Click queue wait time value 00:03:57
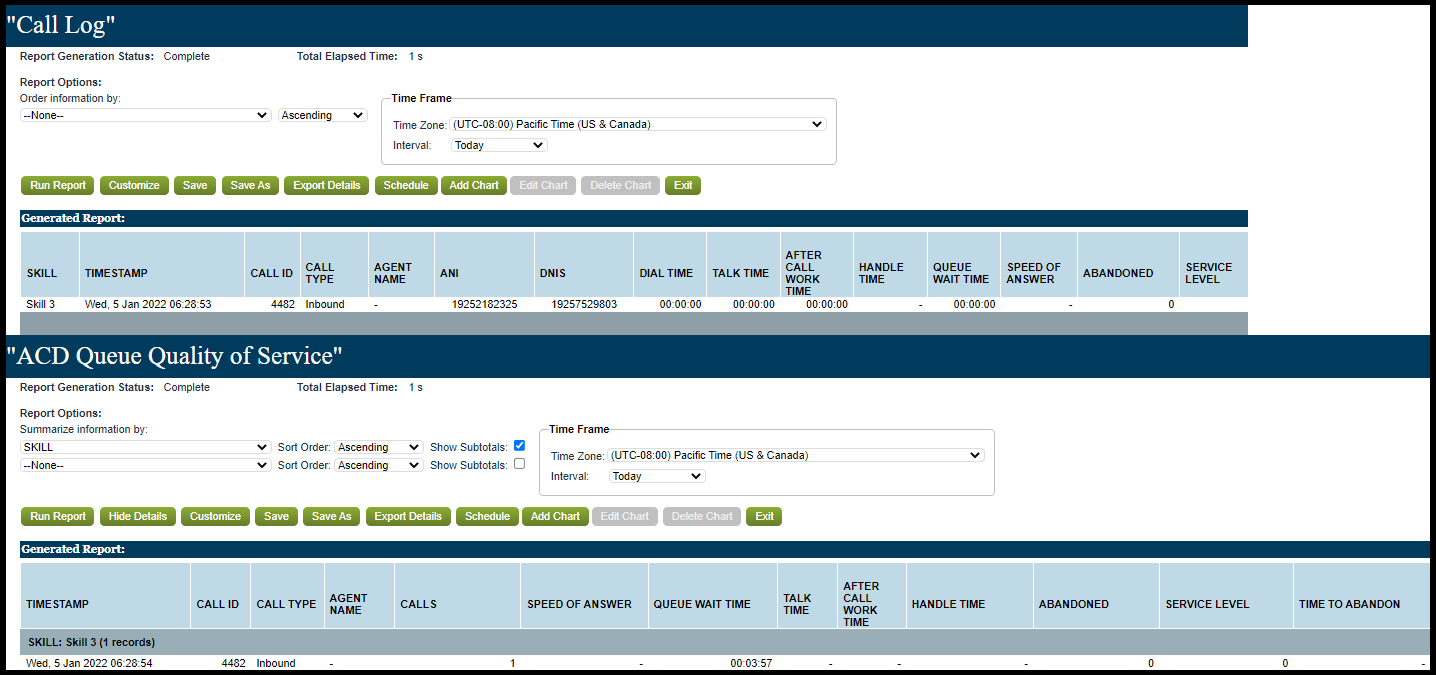1436x675 pixels. (x=751, y=663)
